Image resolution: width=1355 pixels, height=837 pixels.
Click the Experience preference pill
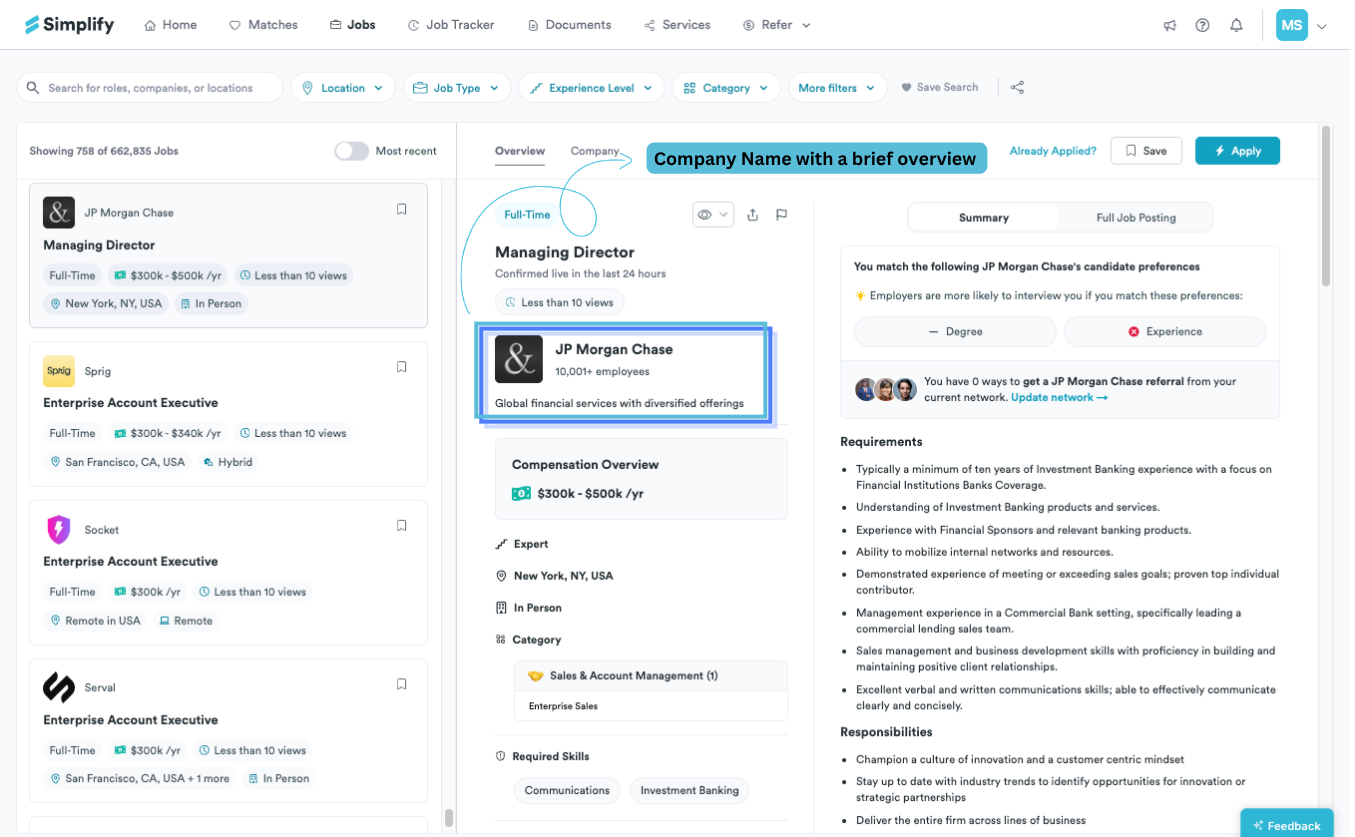click(1165, 331)
